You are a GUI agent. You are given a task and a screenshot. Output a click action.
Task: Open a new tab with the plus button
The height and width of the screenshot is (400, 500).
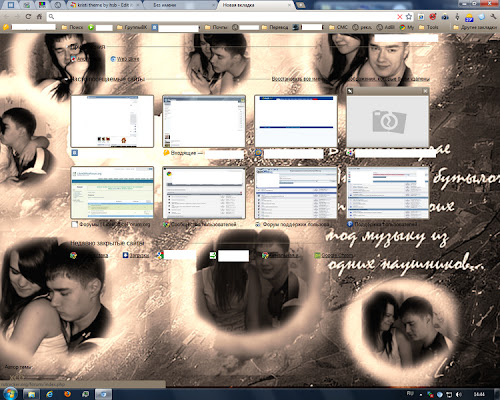[x=300, y=5]
